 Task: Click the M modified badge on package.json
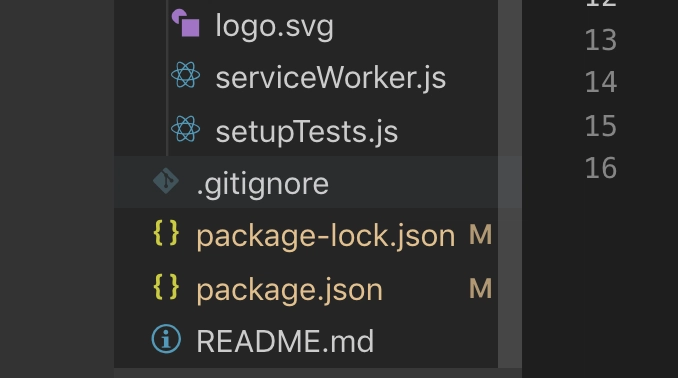coord(480,288)
